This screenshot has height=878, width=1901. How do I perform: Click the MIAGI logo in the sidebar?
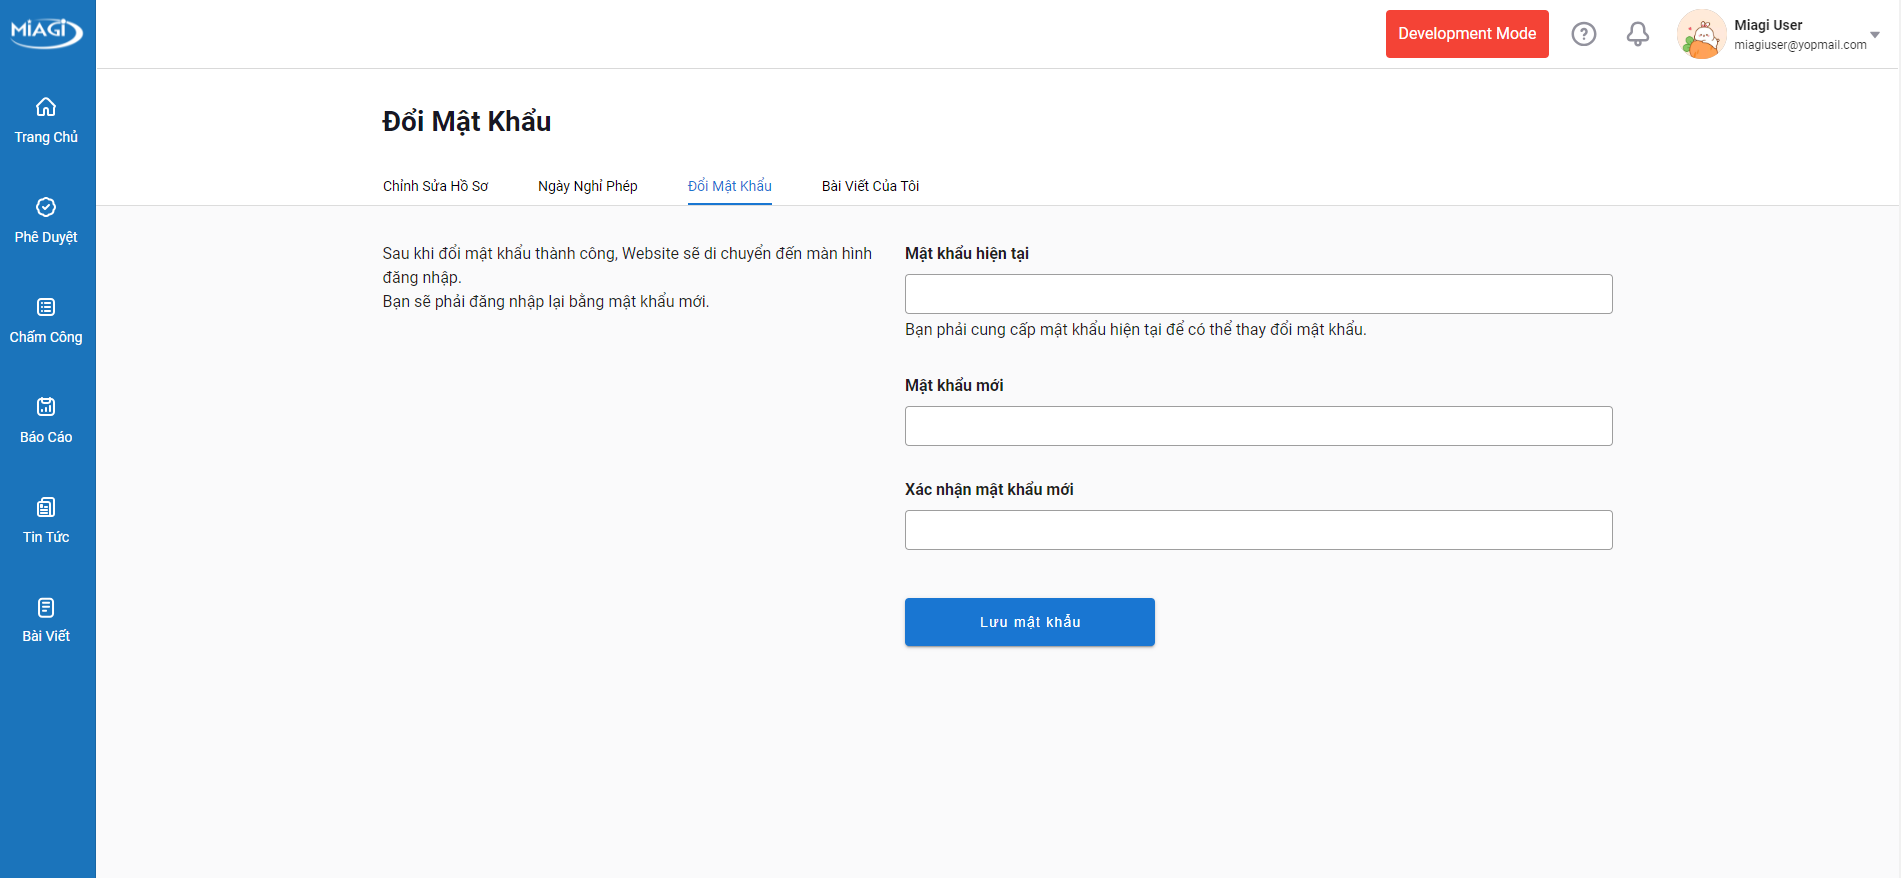tap(46, 32)
